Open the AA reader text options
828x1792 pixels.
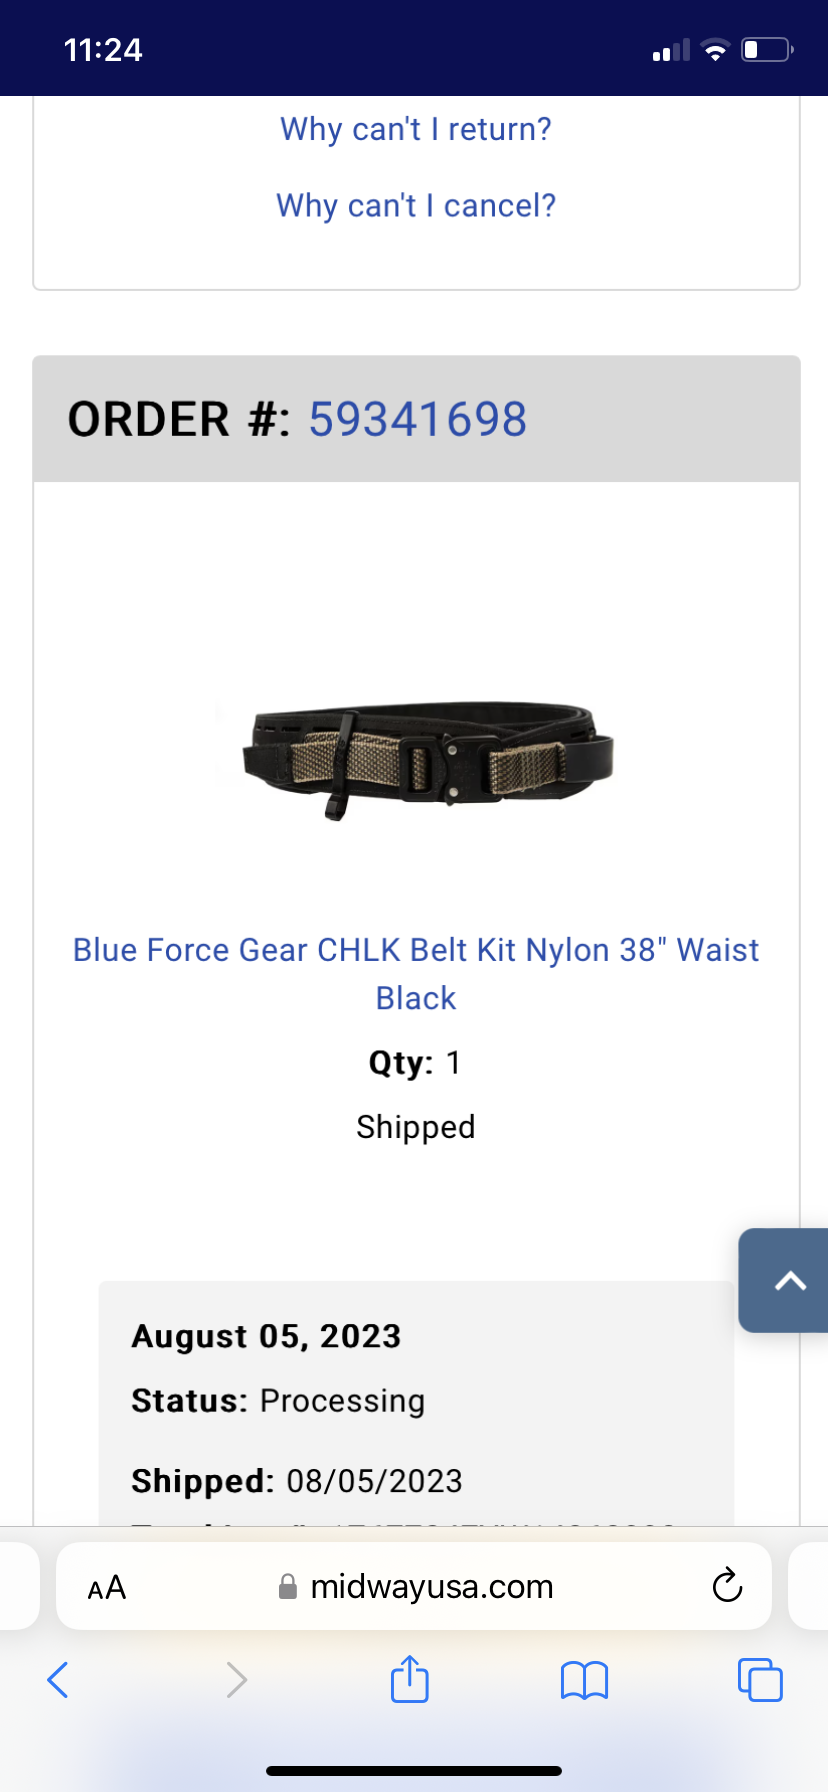coord(107,1587)
